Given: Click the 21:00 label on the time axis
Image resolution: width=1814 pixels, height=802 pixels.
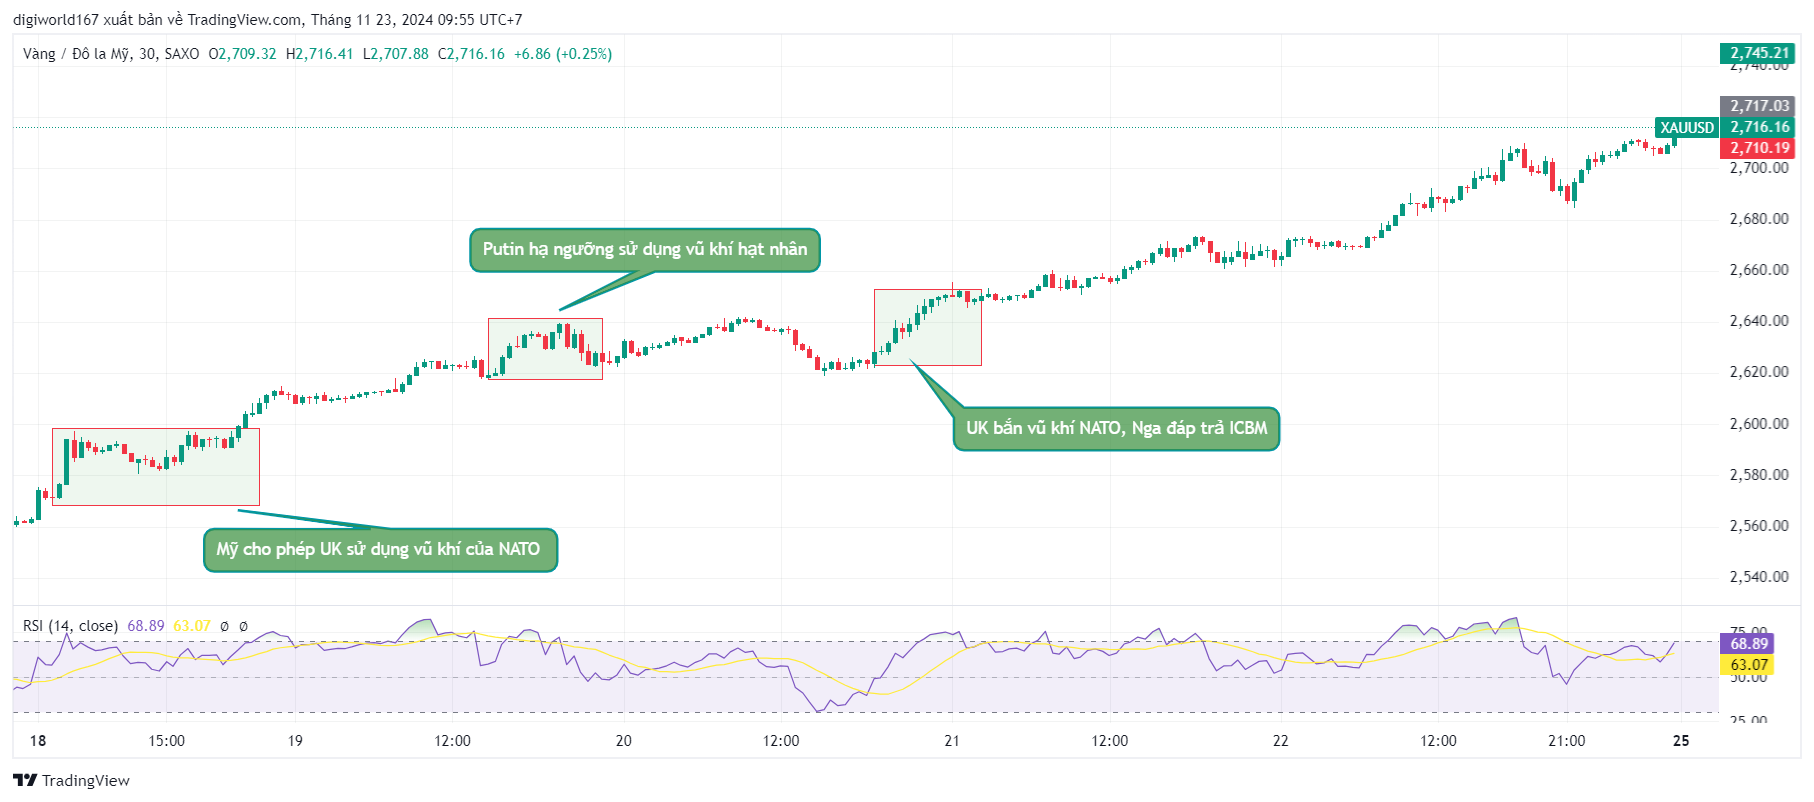Looking at the screenshot, I should pyautogui.click(x=1567, y=741).
